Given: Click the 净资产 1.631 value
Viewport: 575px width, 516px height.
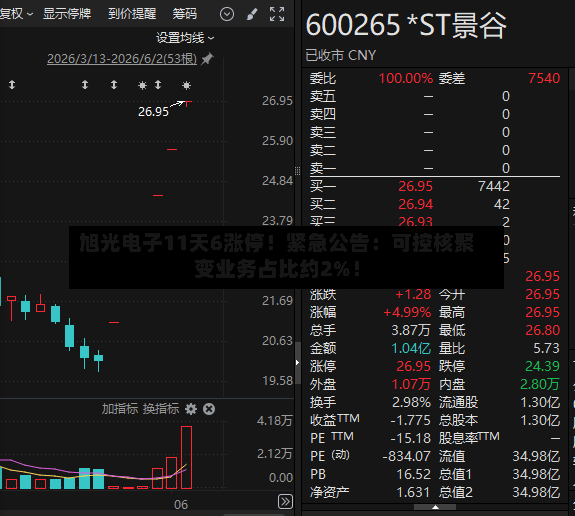Looking at the screenshot, I should [x=413, y=493].
